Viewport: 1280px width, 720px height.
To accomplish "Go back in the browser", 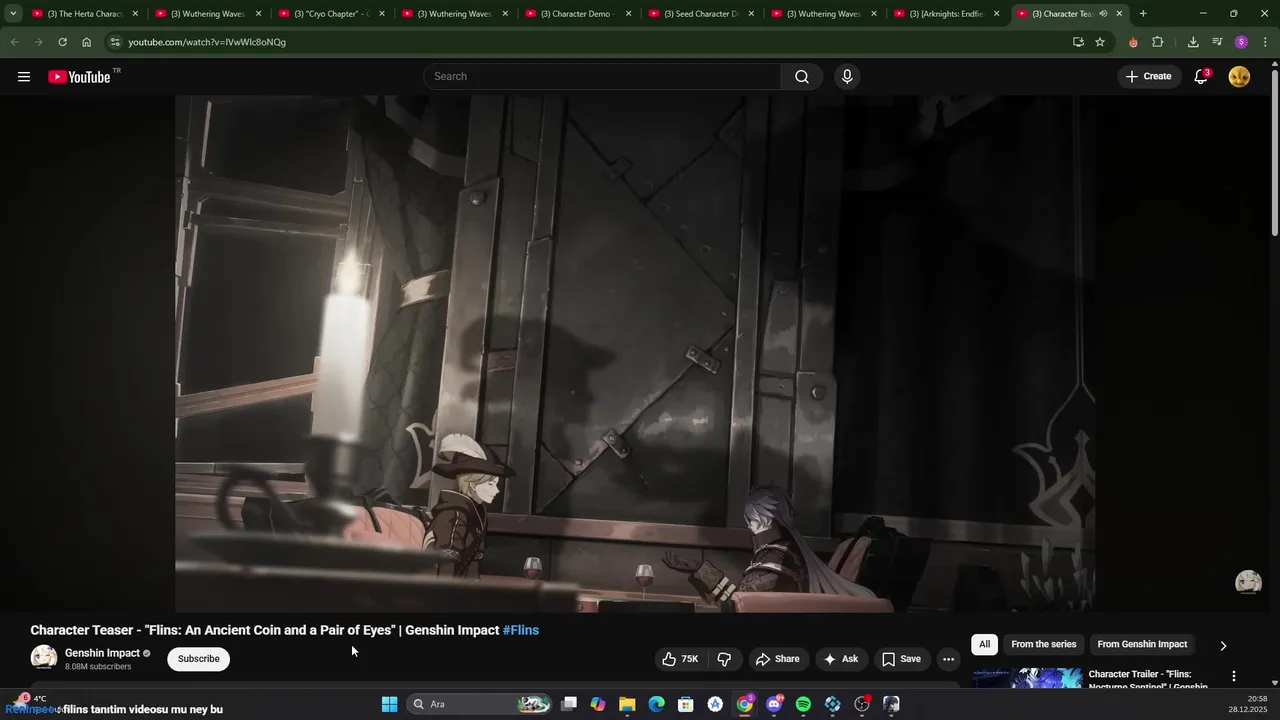I will (14, 42).
